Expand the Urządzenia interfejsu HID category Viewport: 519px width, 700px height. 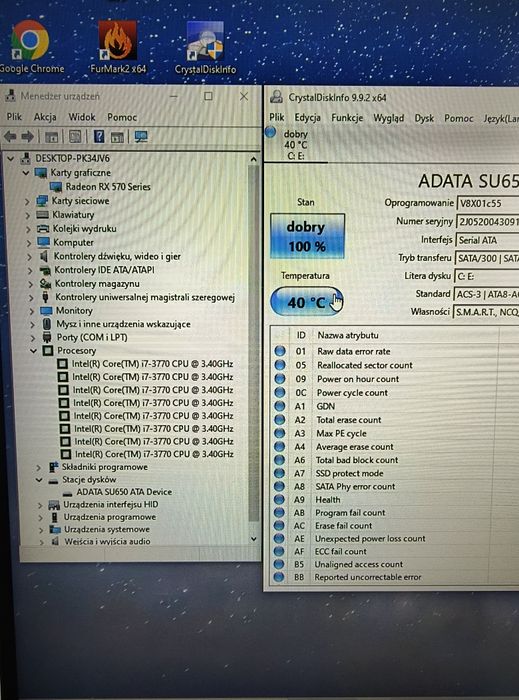40,505
